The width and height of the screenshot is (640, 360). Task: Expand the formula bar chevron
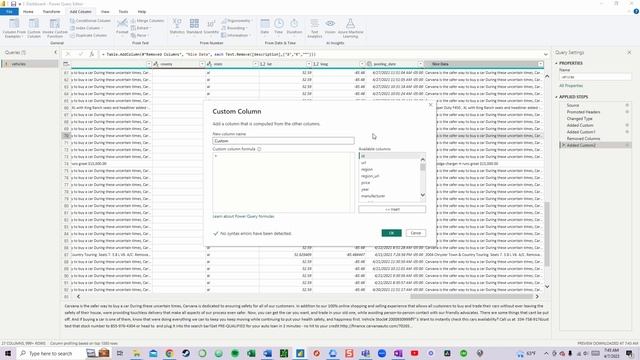546,54
